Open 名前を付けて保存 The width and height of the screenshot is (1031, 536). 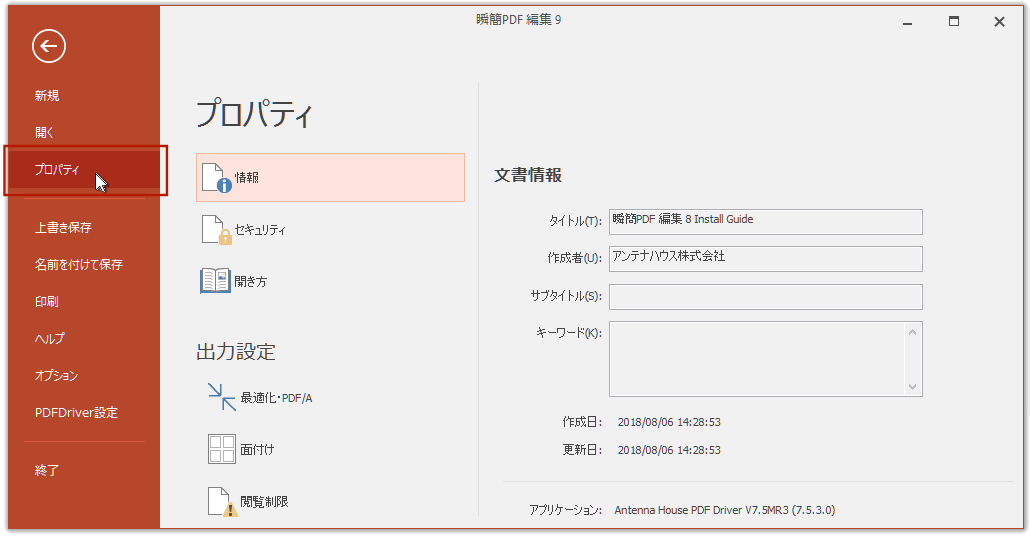tap(79, 264)
